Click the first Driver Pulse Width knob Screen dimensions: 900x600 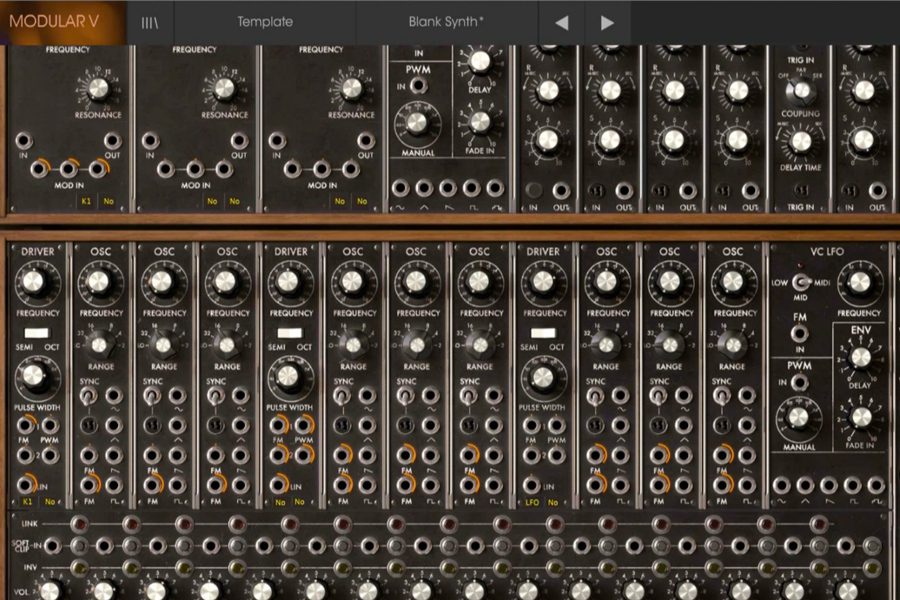tap(35, 376)
